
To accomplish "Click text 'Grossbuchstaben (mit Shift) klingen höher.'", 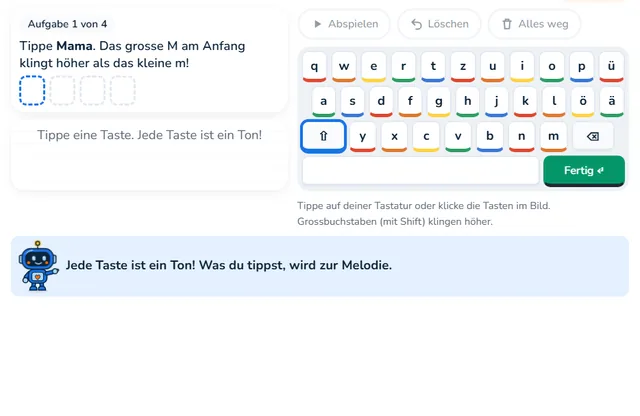I will [395, 222].
